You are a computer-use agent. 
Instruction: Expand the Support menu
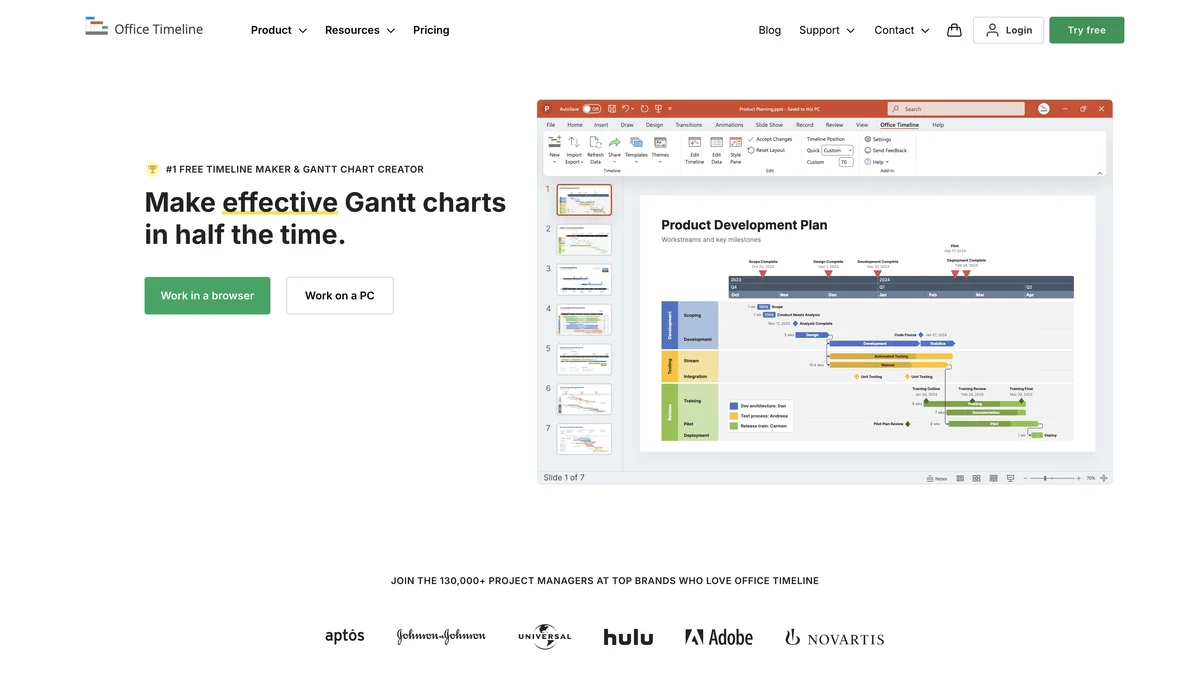tap(827, 30)
